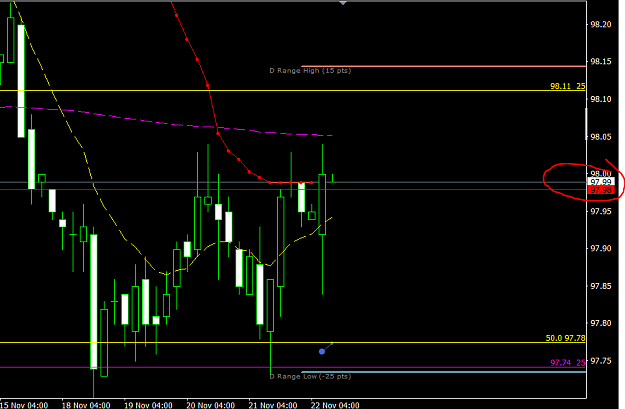Click the red 97.98 price tag
Viewport: 625px width, 409px height.
(x=601, y=190)
